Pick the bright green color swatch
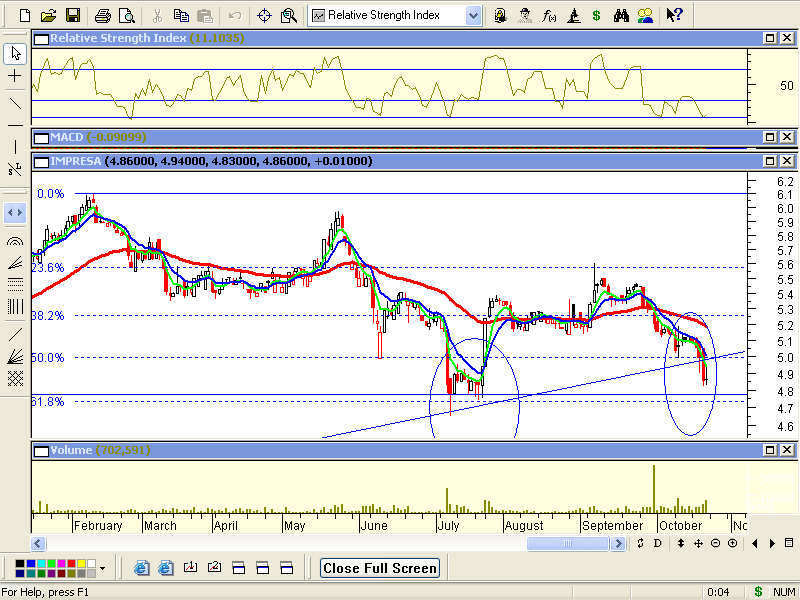Screen dimensions: 800x600 click(x=51, y=563)
